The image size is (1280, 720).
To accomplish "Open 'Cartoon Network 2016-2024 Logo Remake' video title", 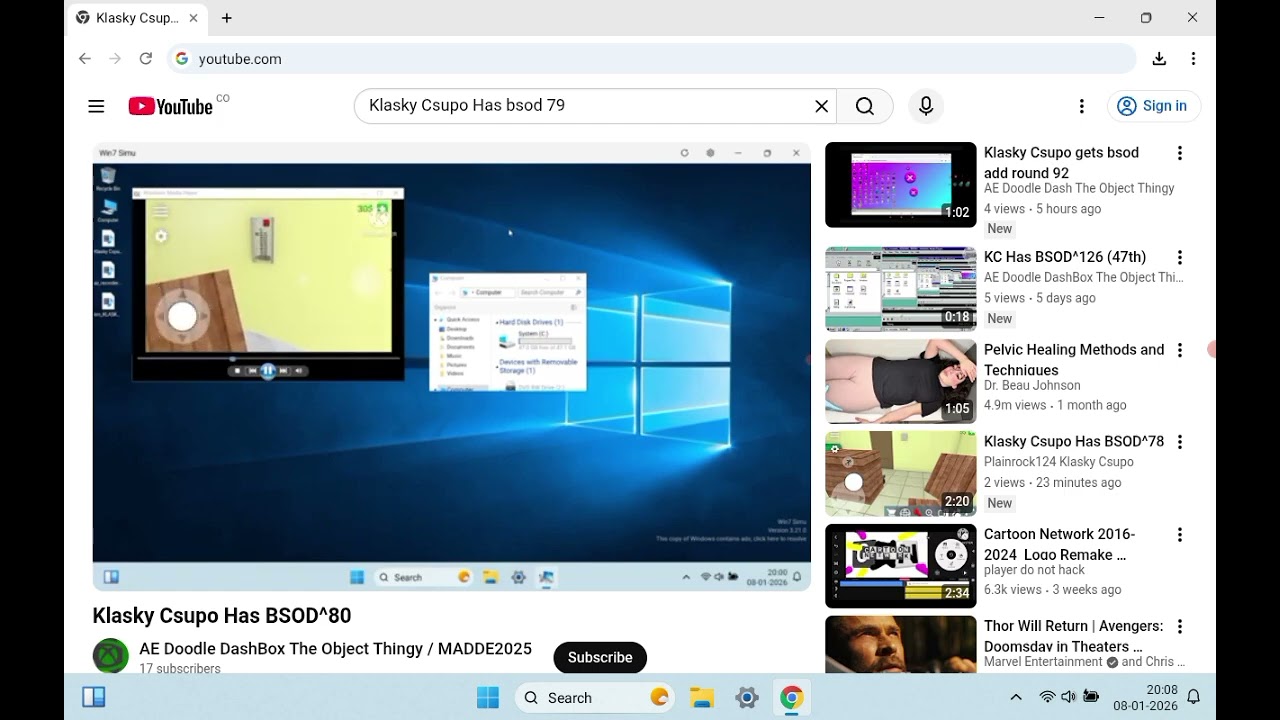I will coord(1059,544).
